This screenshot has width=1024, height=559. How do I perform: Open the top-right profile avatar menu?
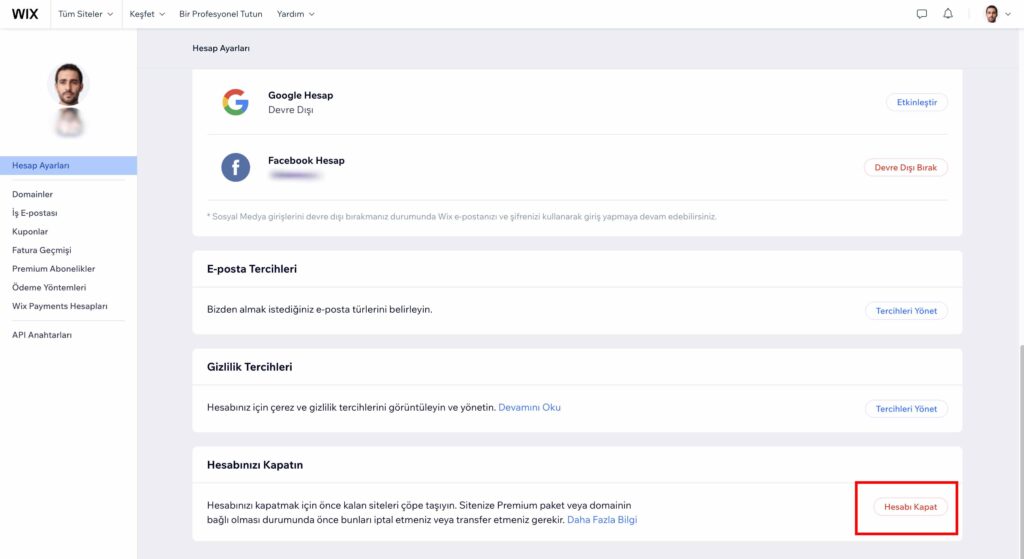[x=997, y=14]
